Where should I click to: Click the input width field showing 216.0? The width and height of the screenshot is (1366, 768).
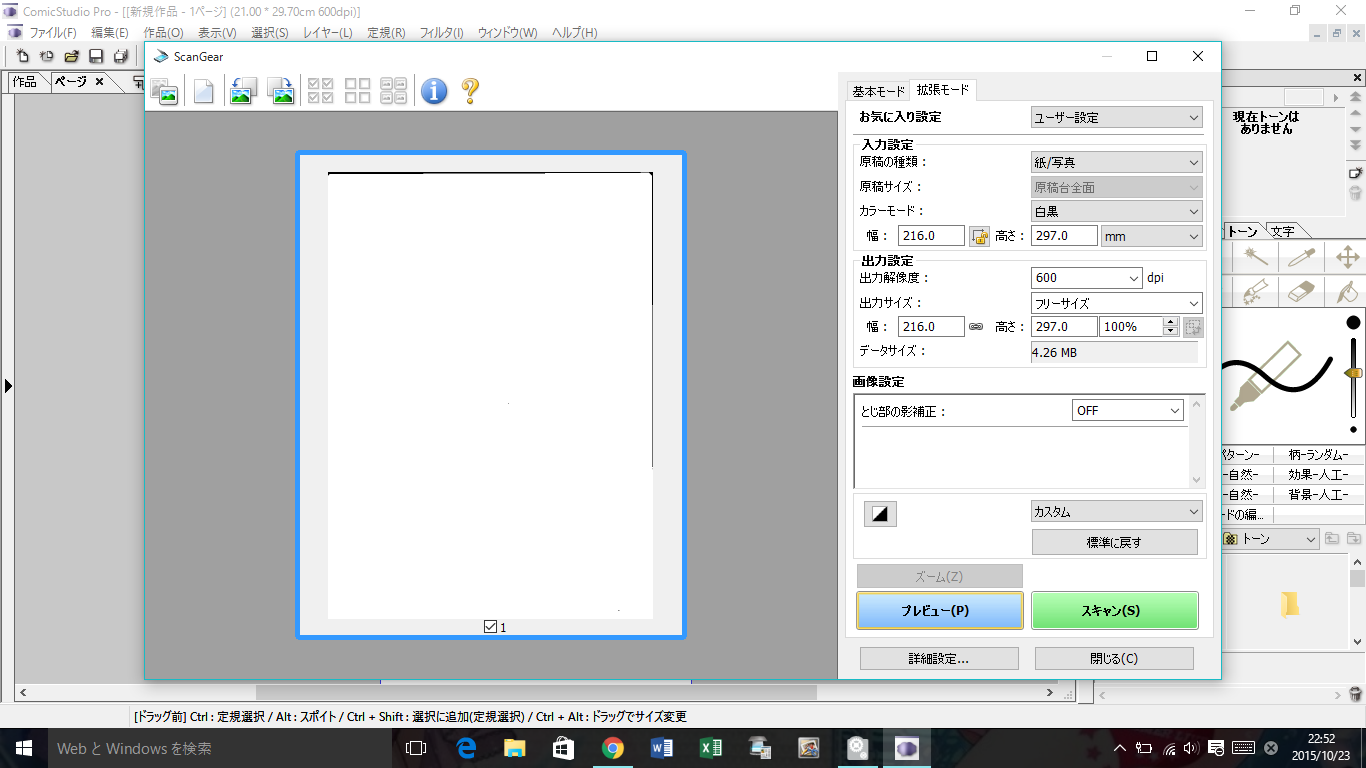click(x=932, y=236)
